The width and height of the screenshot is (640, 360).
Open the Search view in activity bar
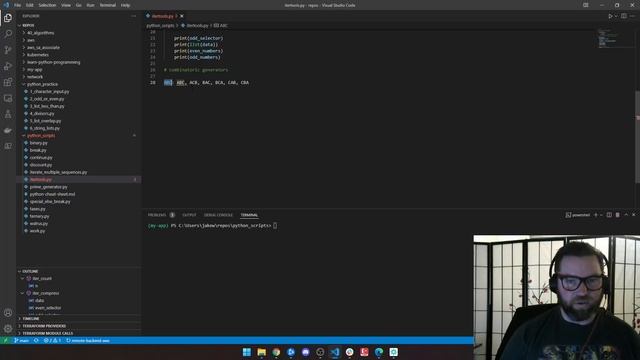(8, 34)
